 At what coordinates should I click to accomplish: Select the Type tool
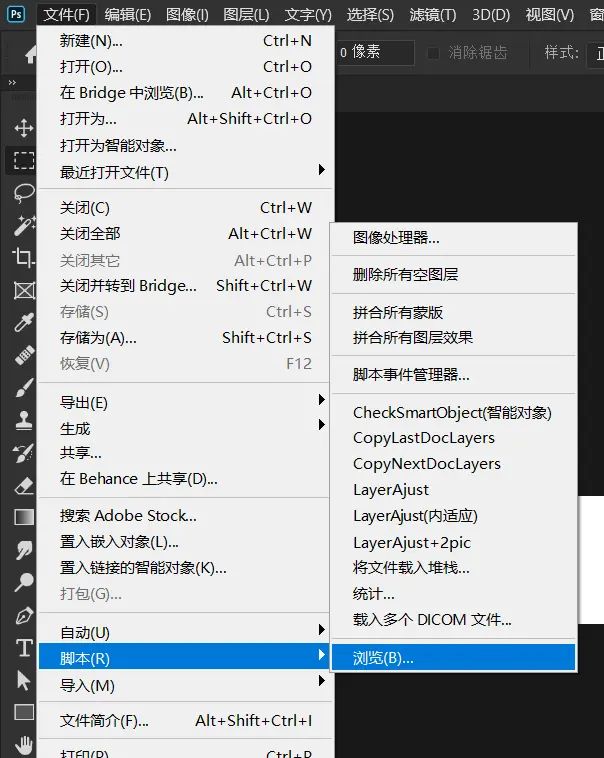pos(24,647)
